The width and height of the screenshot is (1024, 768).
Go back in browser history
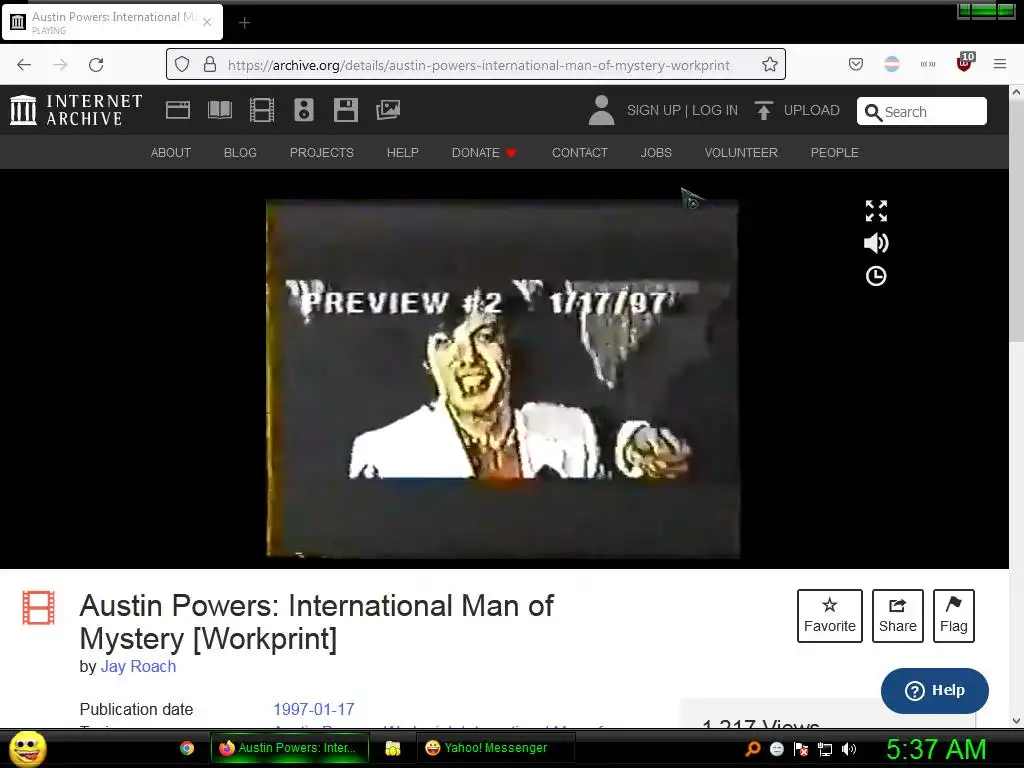click(x=24, y=65)
